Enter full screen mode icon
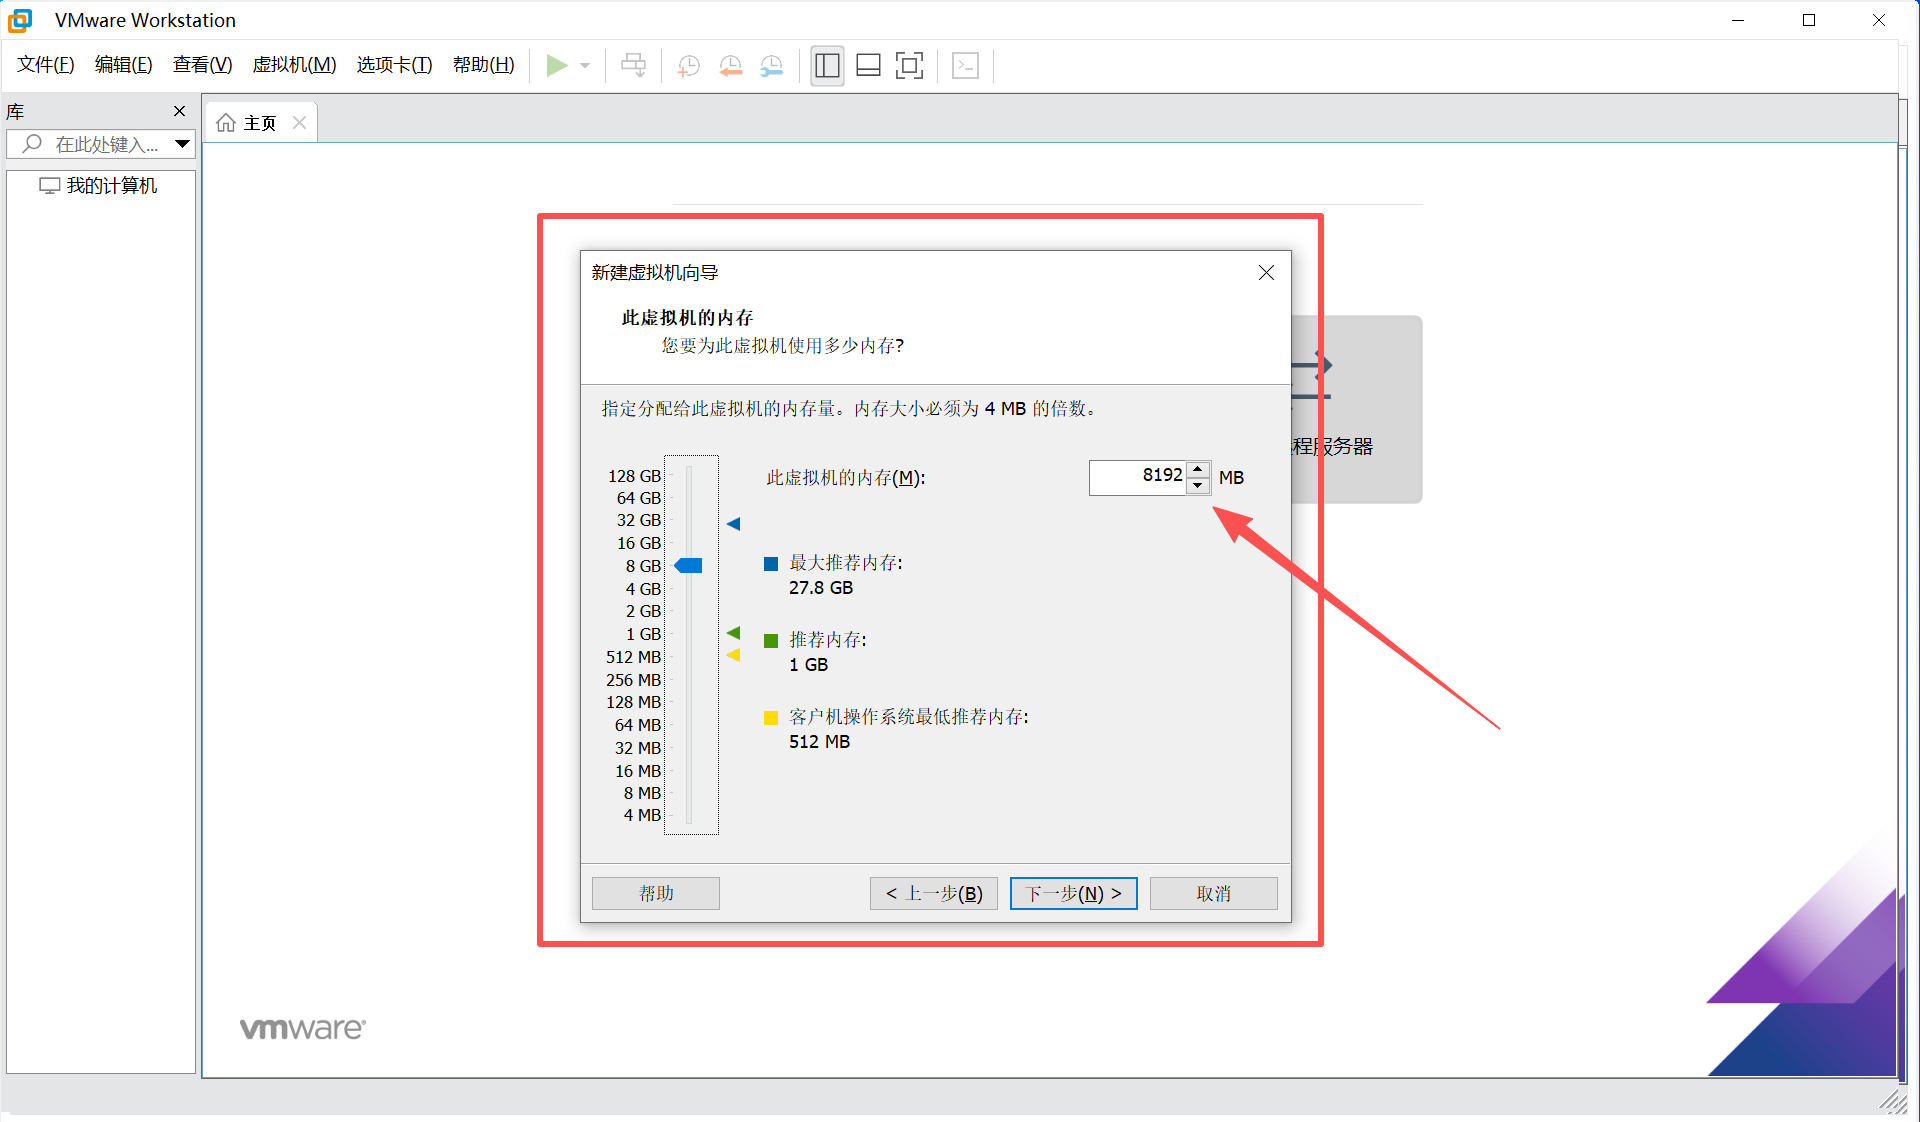The image size is (1920, 1122). [909, 66]
